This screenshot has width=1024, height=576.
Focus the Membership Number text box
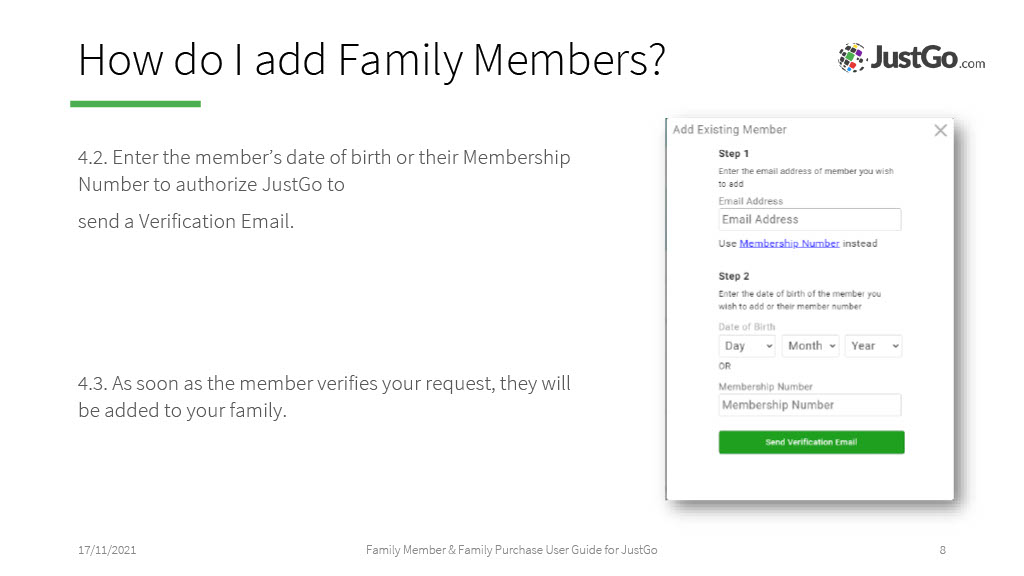tap(810, 405)
